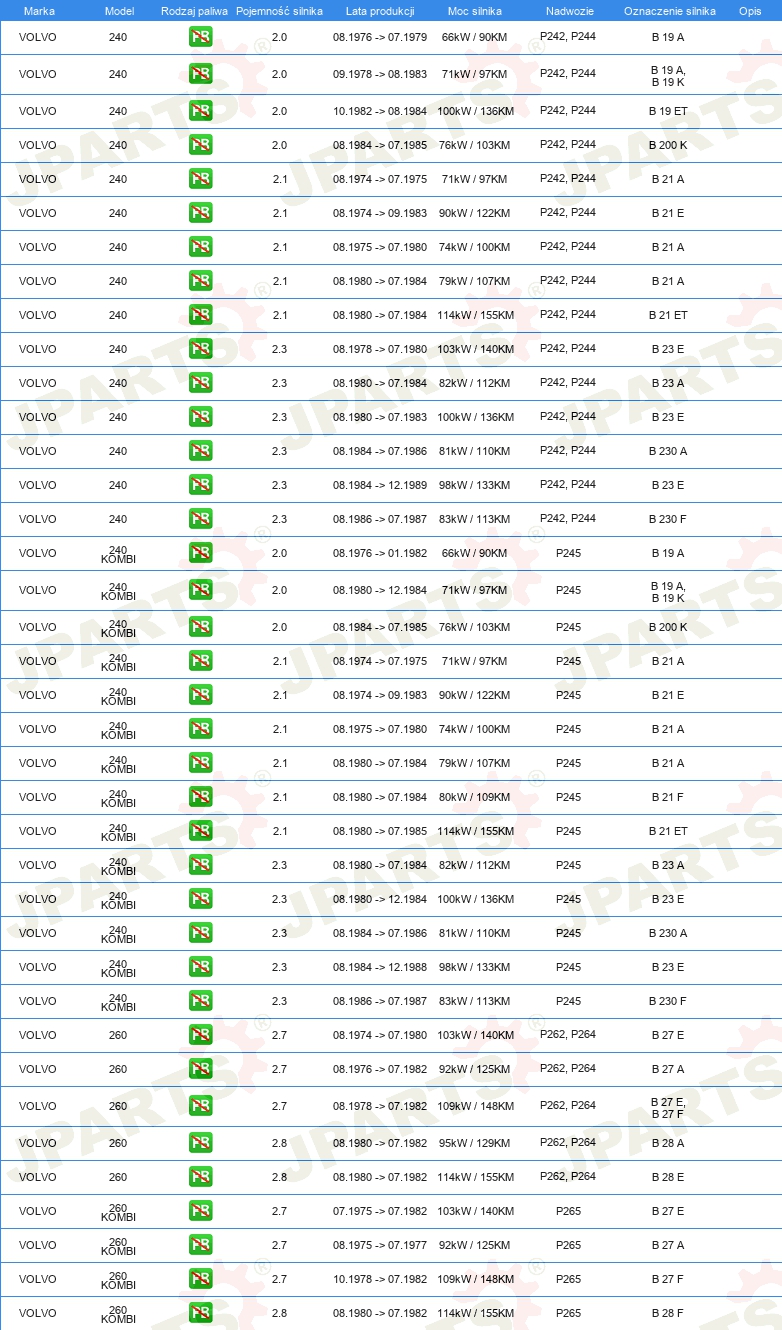Image resolution: width=782 pixels, height=1330 pixels.
Task: Select power cell '80kW / 109KM'
Action: point(475,797)
